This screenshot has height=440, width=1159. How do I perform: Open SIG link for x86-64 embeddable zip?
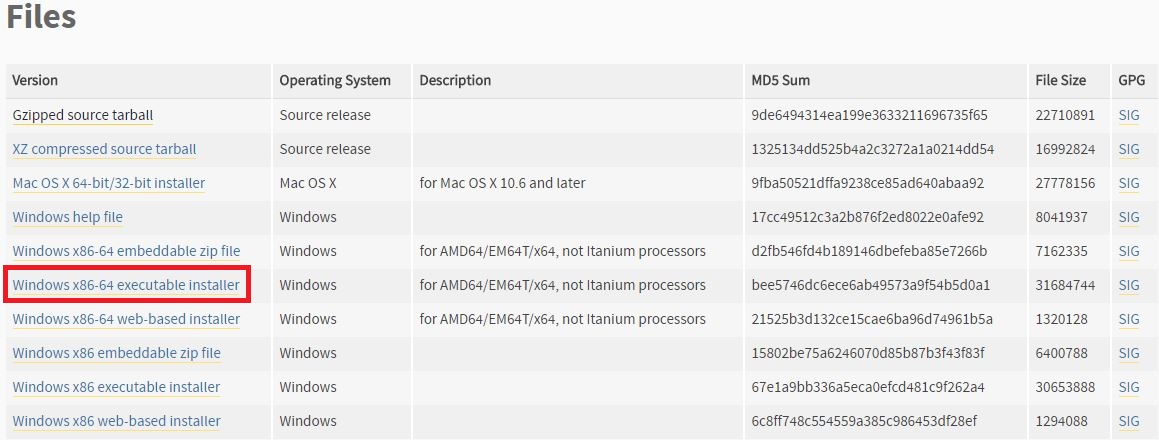click(1129, 251)
